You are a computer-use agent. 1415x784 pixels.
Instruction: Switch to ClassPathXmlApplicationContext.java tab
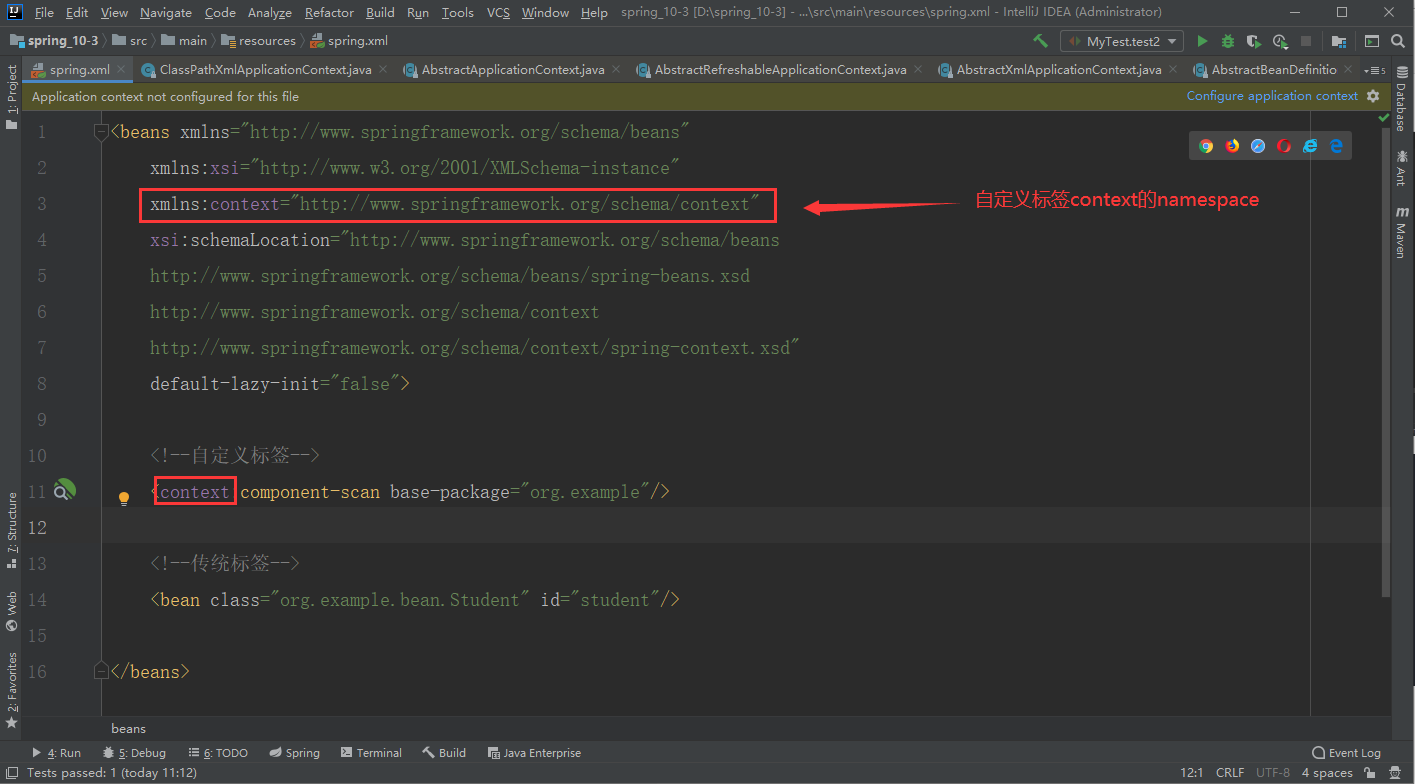(265, 70)
